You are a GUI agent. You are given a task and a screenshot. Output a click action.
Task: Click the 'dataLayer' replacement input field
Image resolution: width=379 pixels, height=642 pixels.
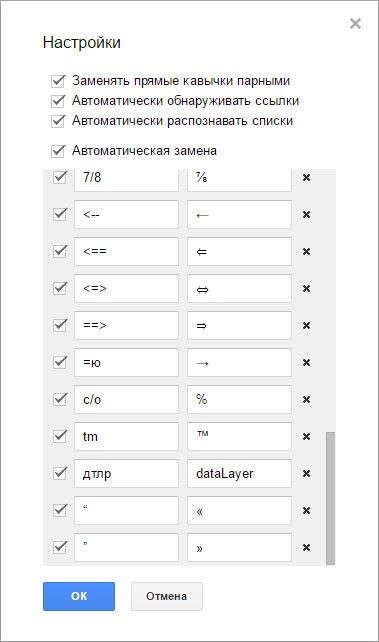[x=239, y=473]
